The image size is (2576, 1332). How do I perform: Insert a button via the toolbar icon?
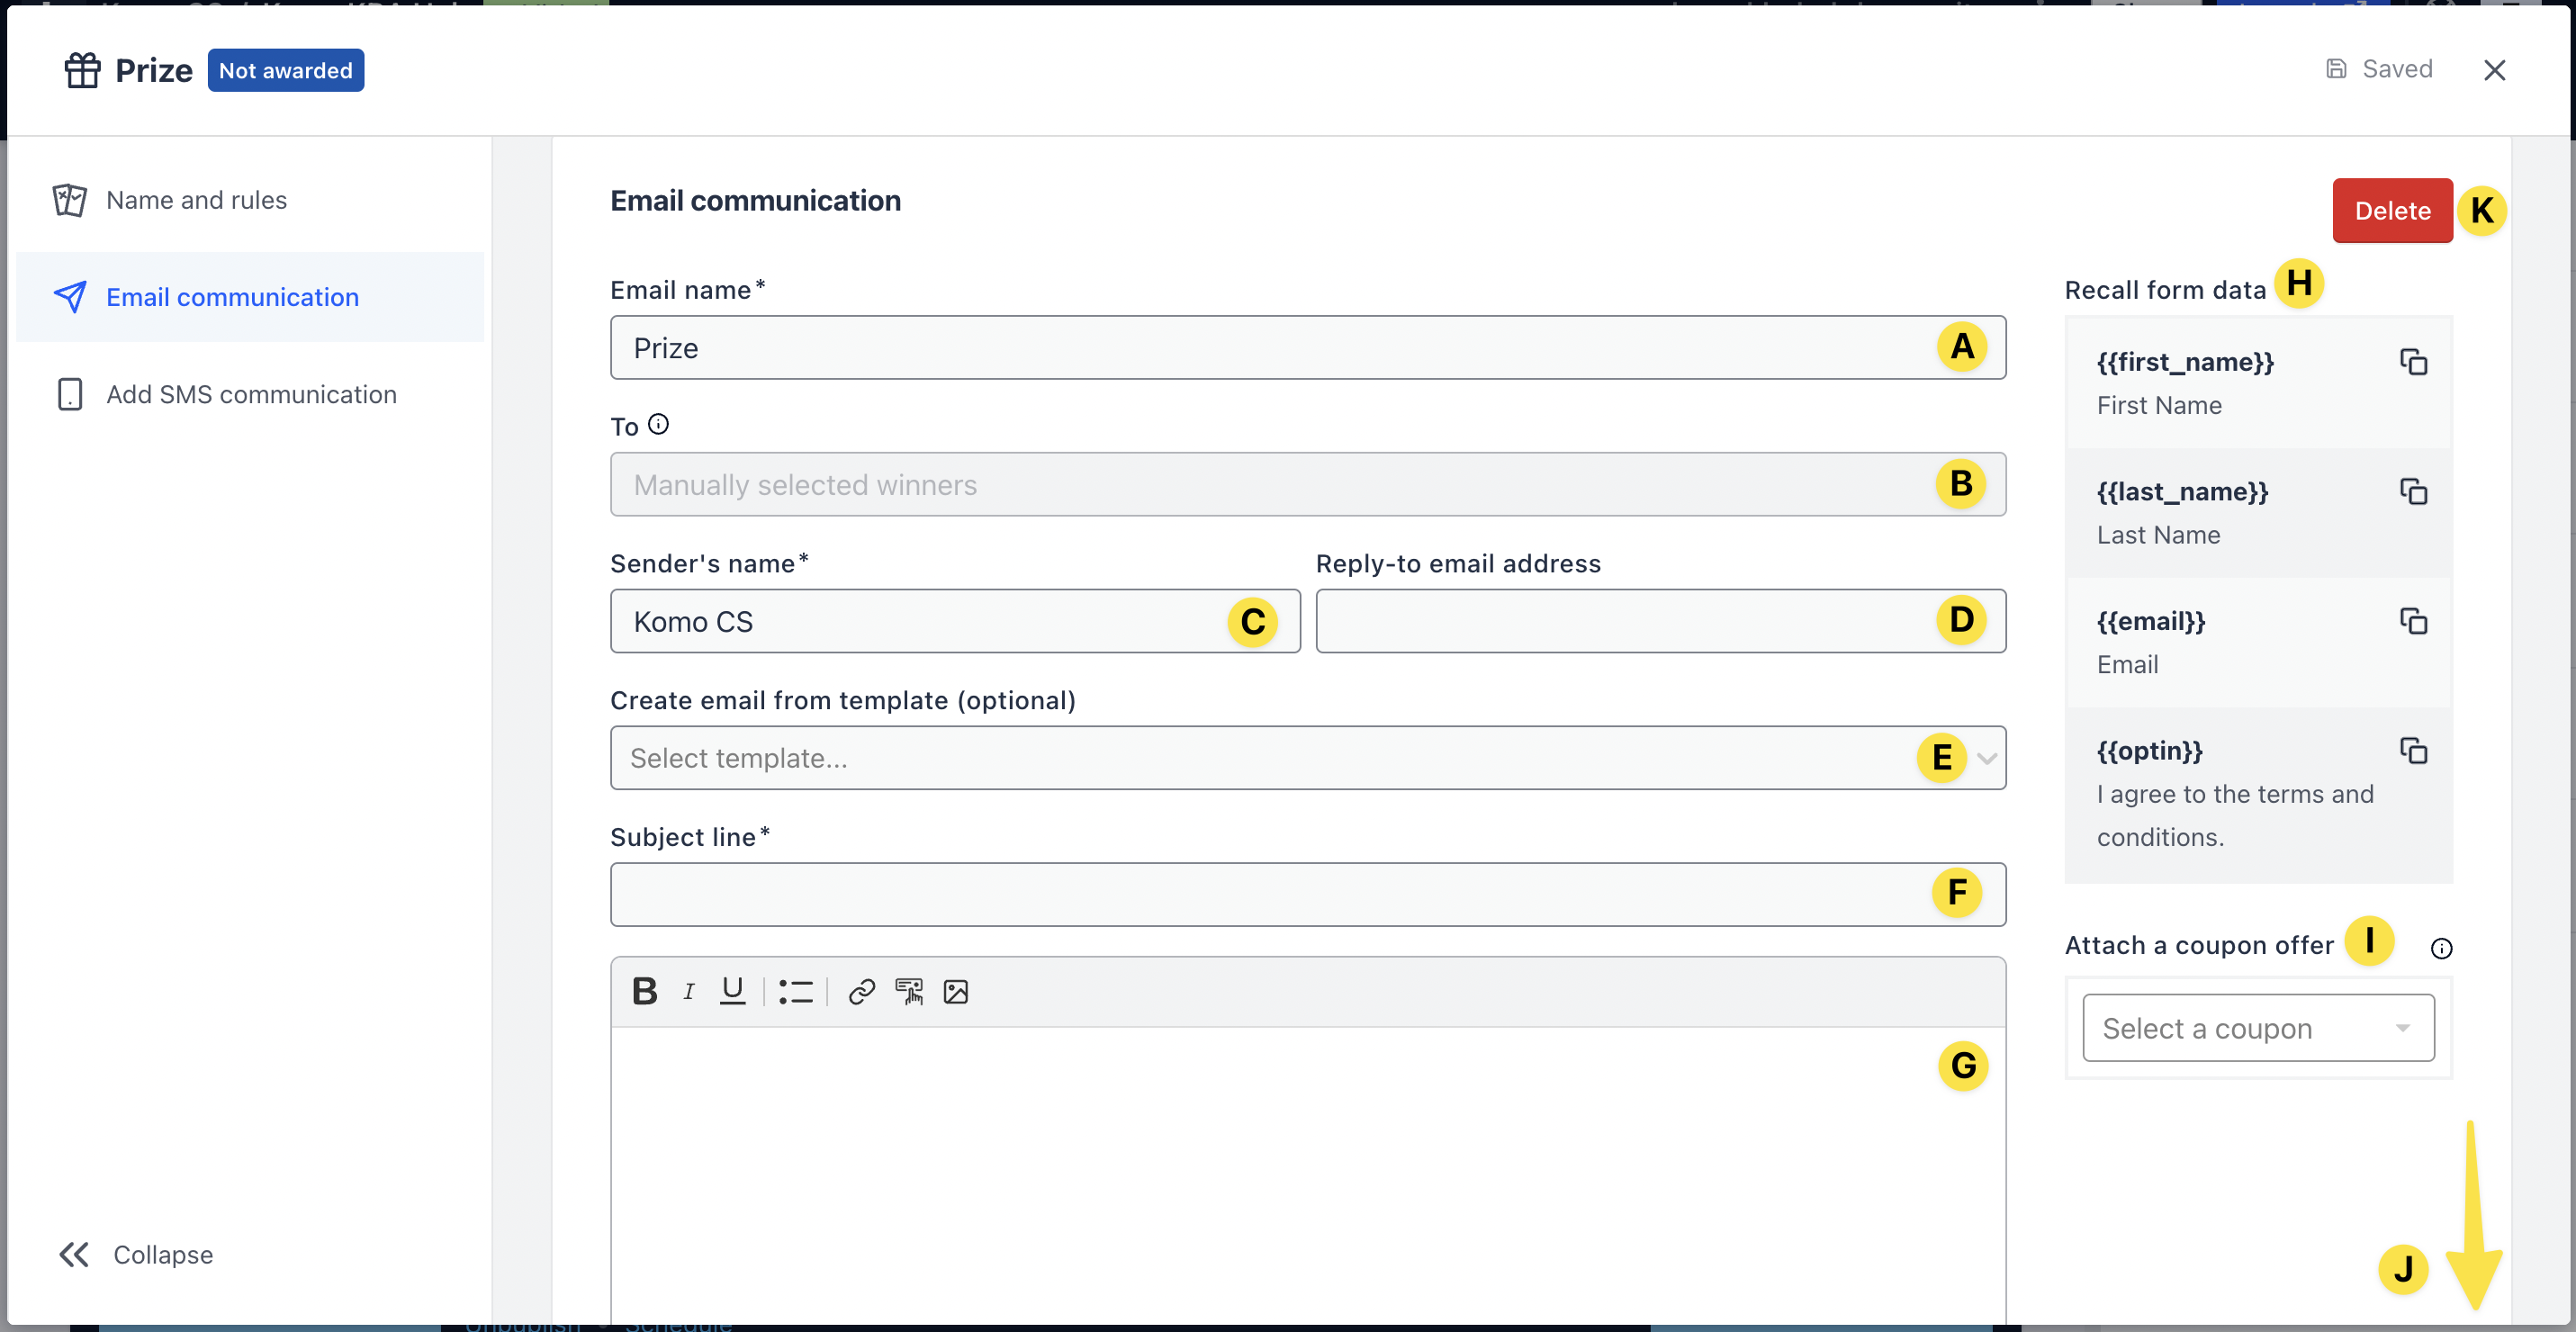pos(909,991)
